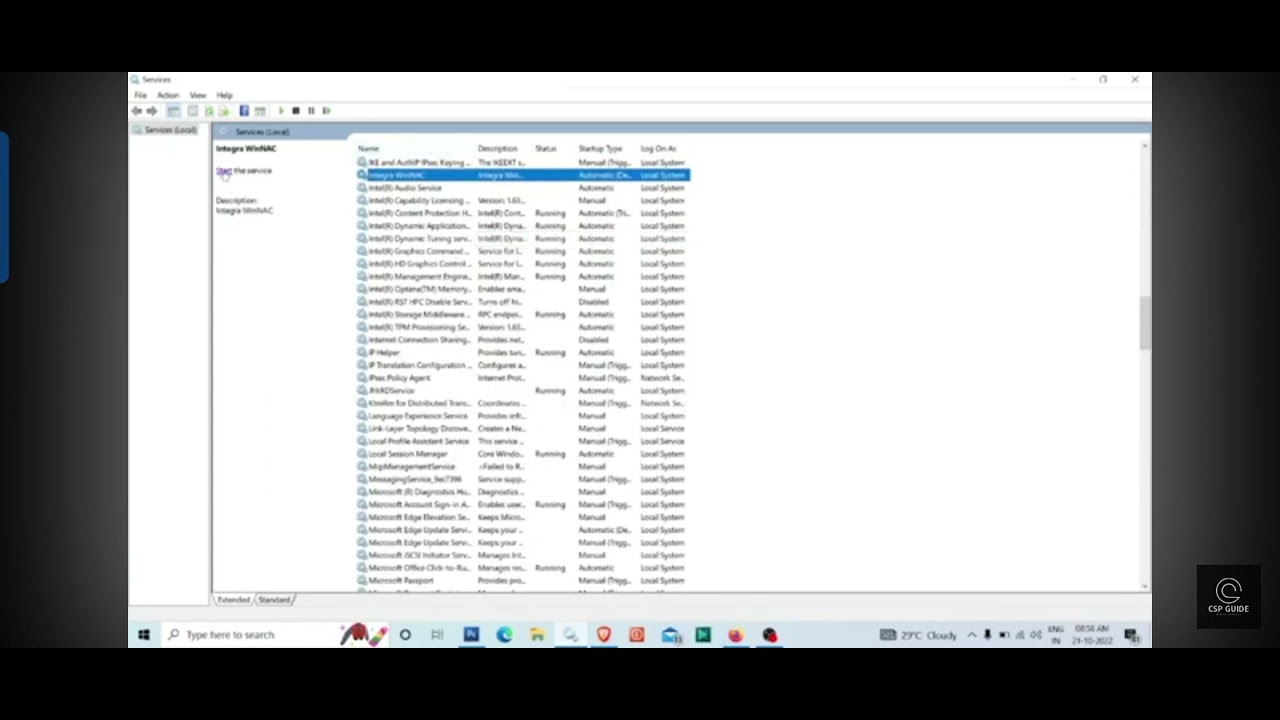Select Microsoft Office Click-to-Run service row

tap(523, 568)
